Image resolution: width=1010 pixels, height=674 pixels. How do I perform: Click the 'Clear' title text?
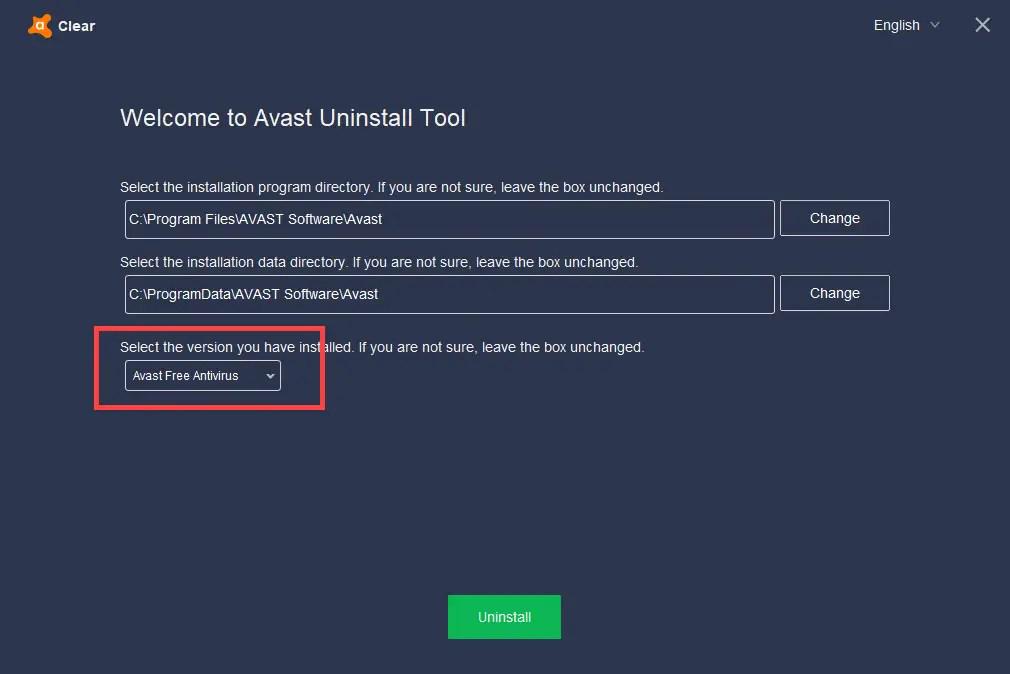point(77,26)
